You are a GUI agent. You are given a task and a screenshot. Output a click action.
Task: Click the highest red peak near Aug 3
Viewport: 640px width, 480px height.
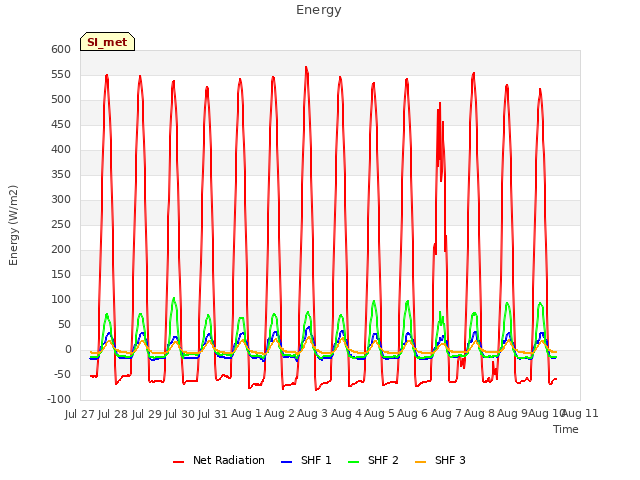306,68
